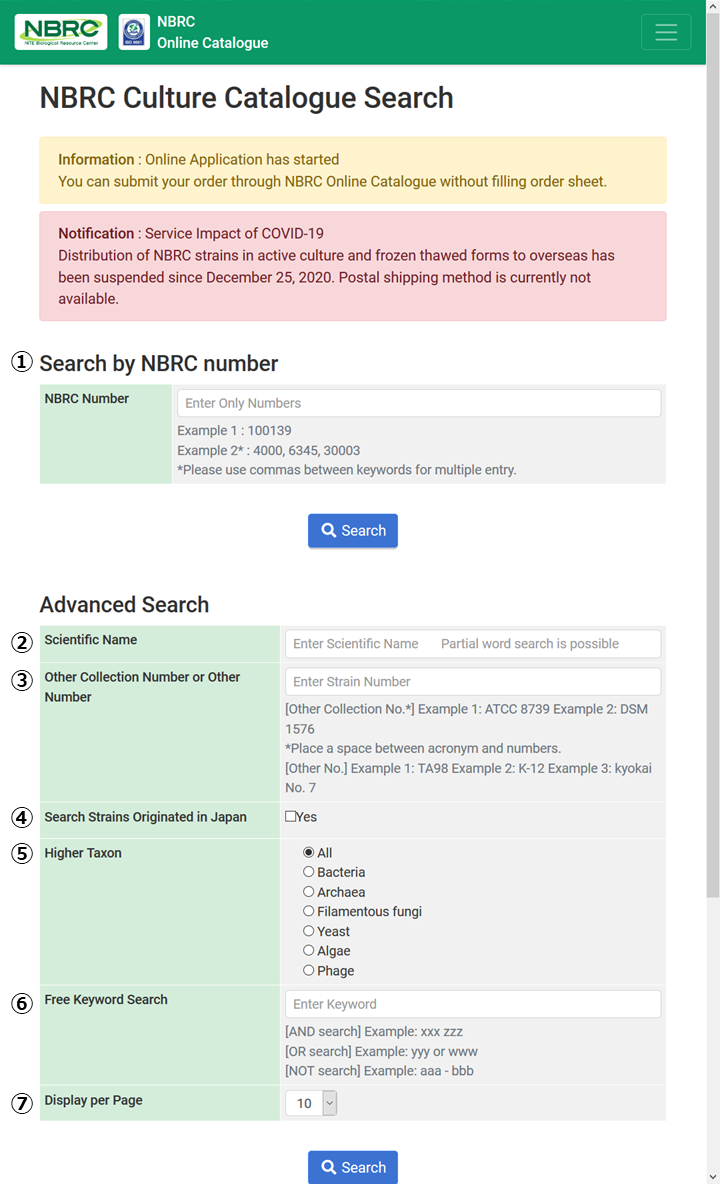This screenshot has width=720, height=1201.
Task: Click the ISO 9001 certification badge icon
Action: point(134,32)
